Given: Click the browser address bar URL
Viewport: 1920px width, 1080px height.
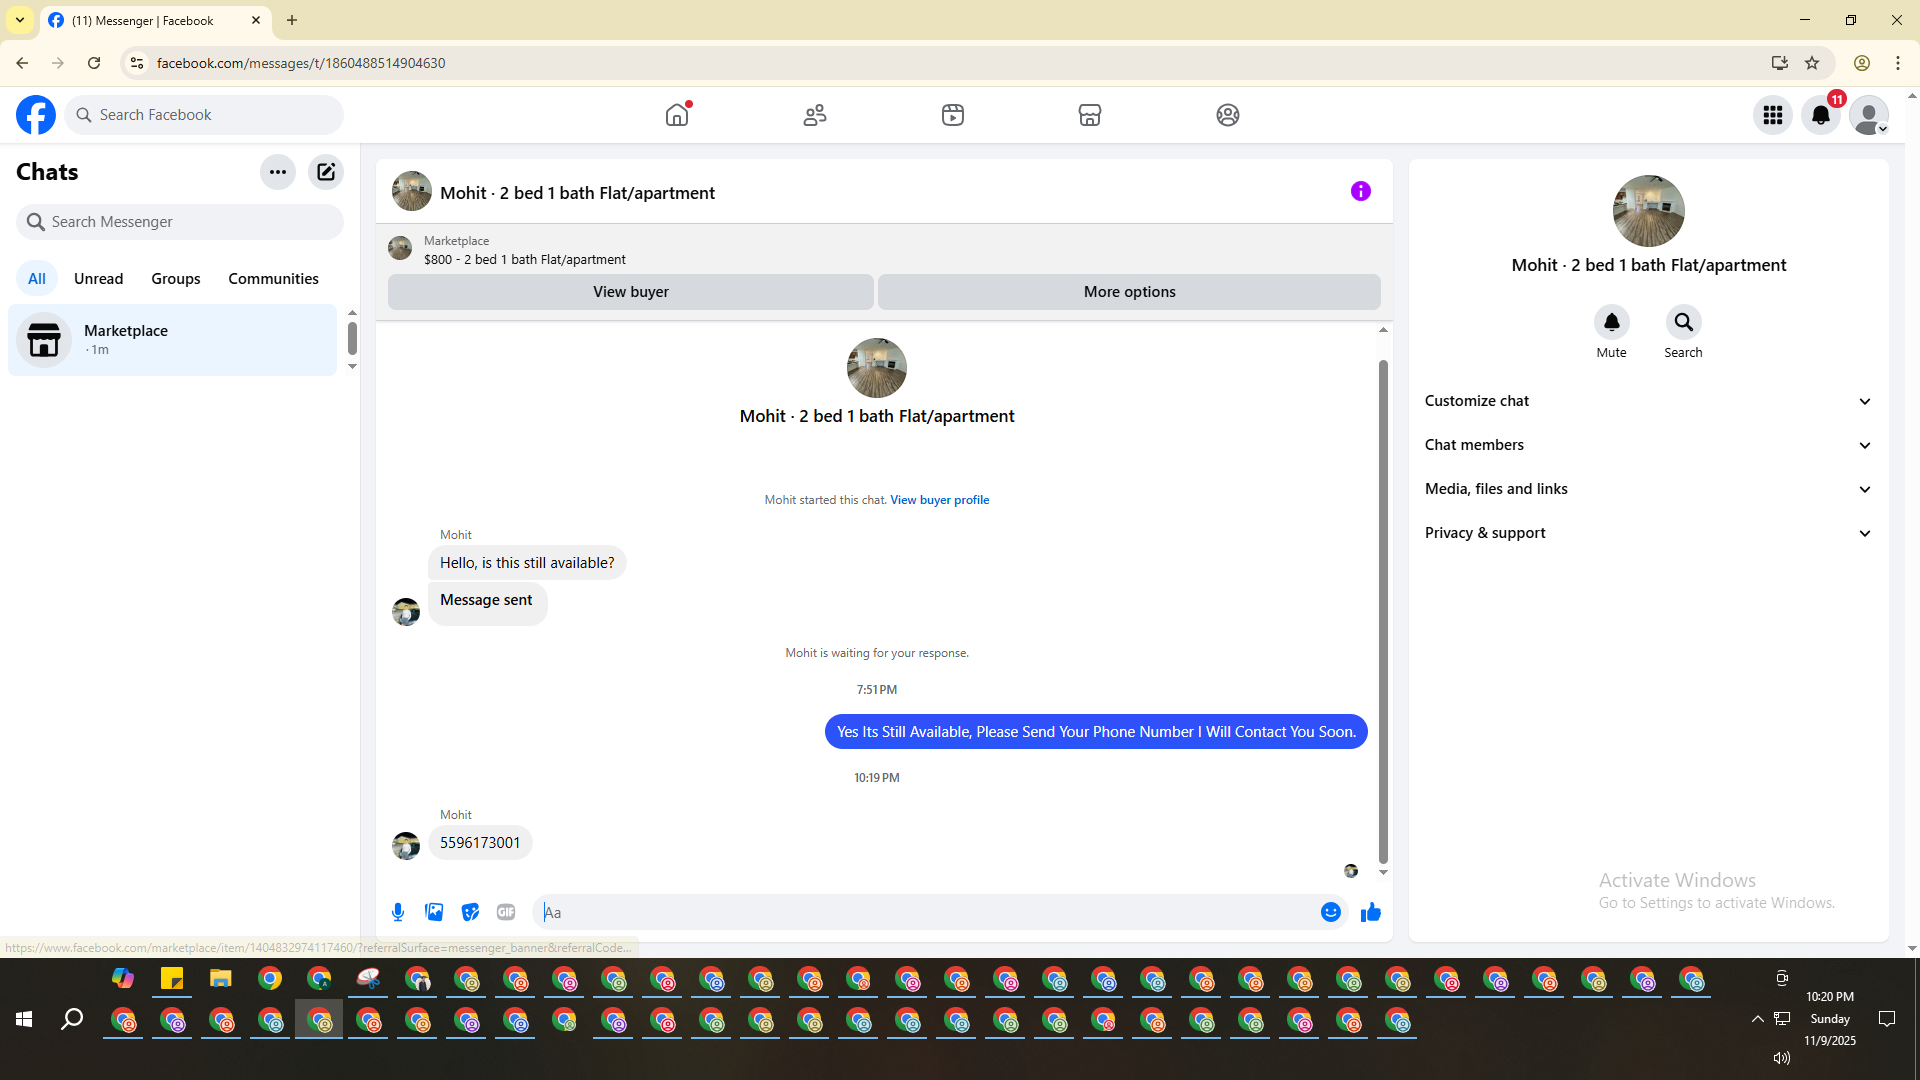Looking at the screenshot, I should (301, 63).
